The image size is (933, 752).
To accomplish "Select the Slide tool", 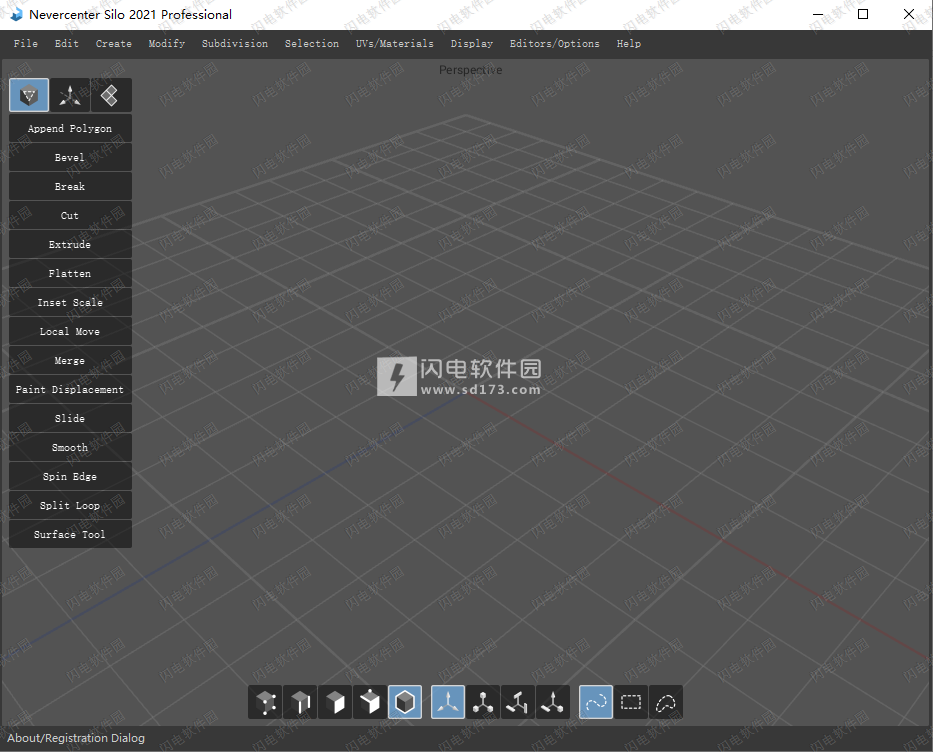I will [70, 418].
